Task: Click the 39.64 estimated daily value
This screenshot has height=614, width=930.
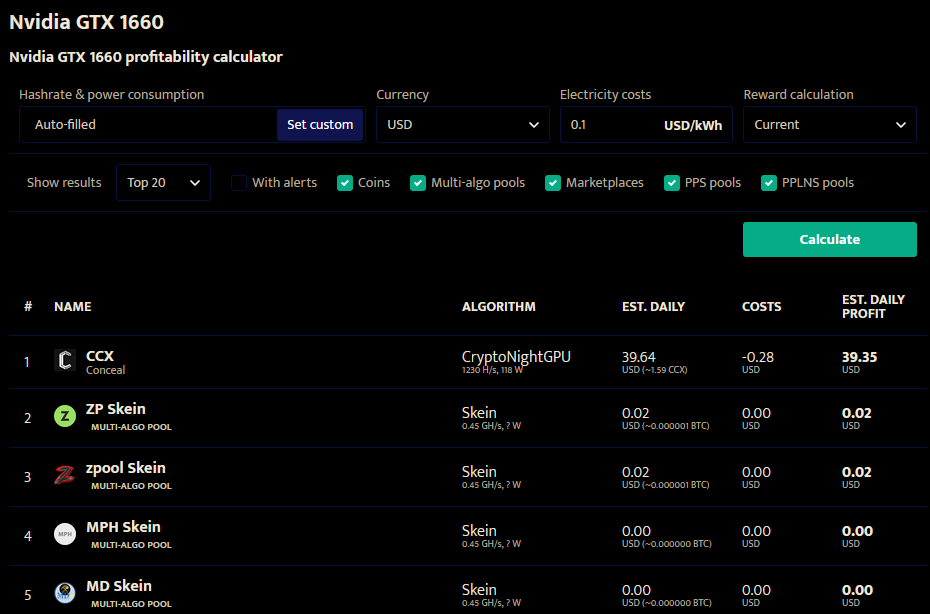Action: (639, 357)
